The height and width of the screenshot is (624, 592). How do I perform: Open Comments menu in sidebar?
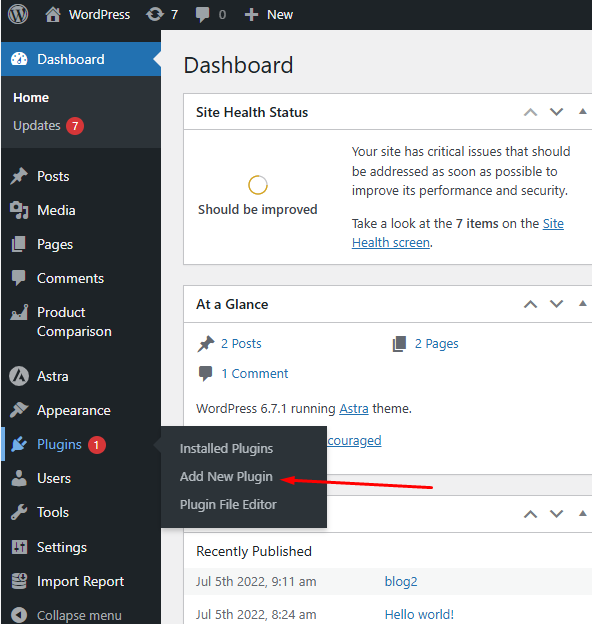tap(70, 278)
